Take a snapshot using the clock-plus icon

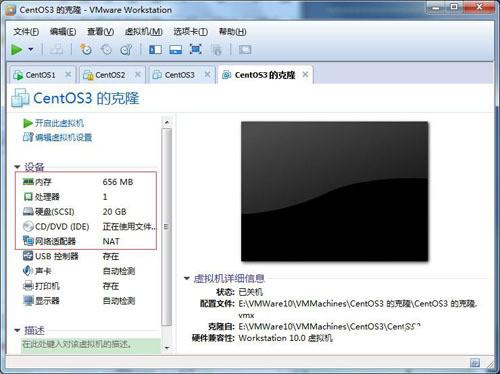[86, 50]
